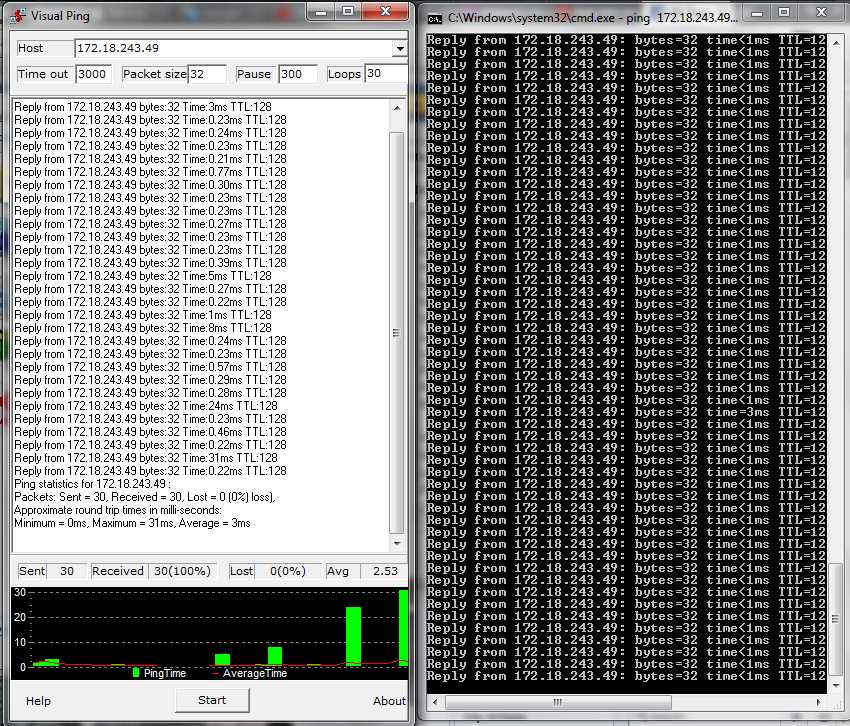850x726 pixels.
Task: Click the ping results scroll up arrow
Action: pyautogui.click(x=397, y=108)
